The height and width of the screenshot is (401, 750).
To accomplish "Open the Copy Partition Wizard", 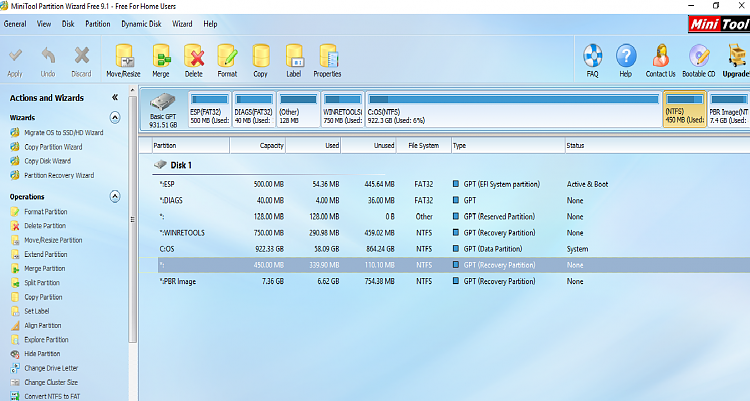I will pyautogui.click(x=53, y=147).
